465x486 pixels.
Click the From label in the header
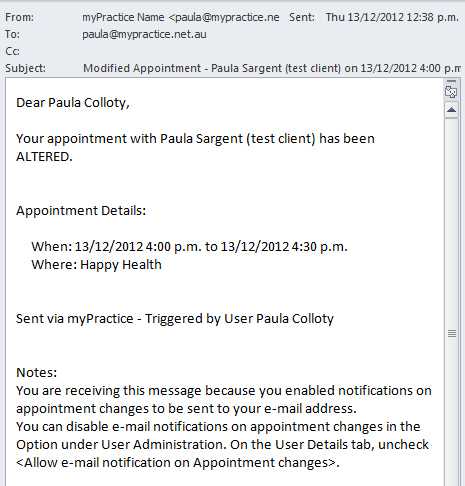click(19, 17)
